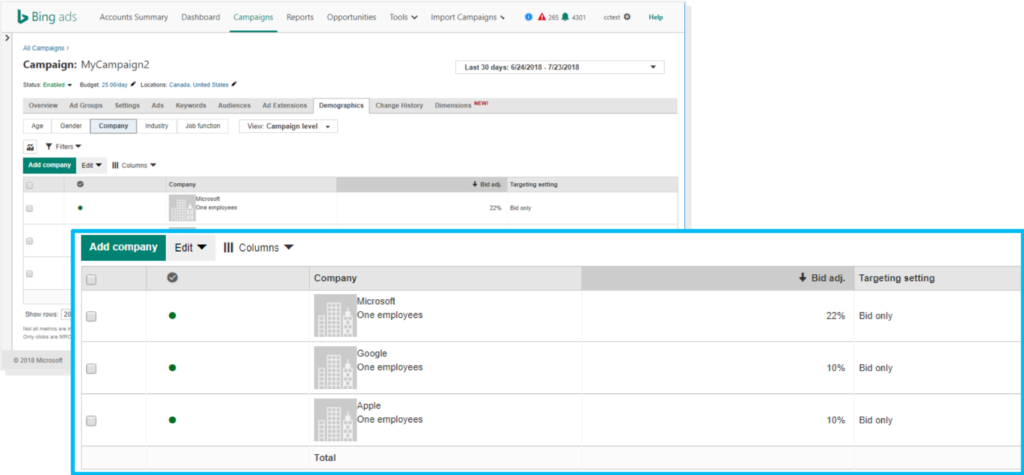Screen dimensions: 1024x475
Task: Switch to the Audiences tab
Action: coord(234,105)
